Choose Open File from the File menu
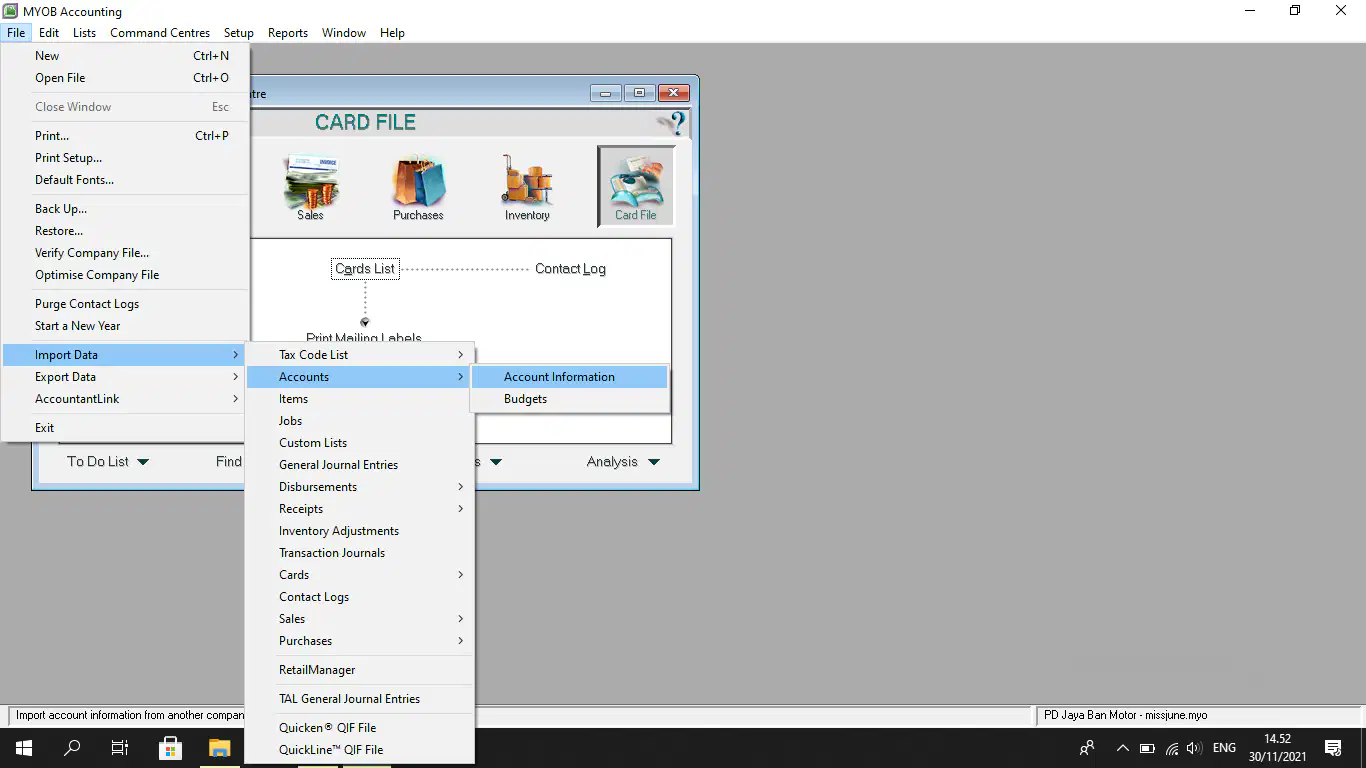Screen dimensions: 1366x768 [x=125, y=78]
